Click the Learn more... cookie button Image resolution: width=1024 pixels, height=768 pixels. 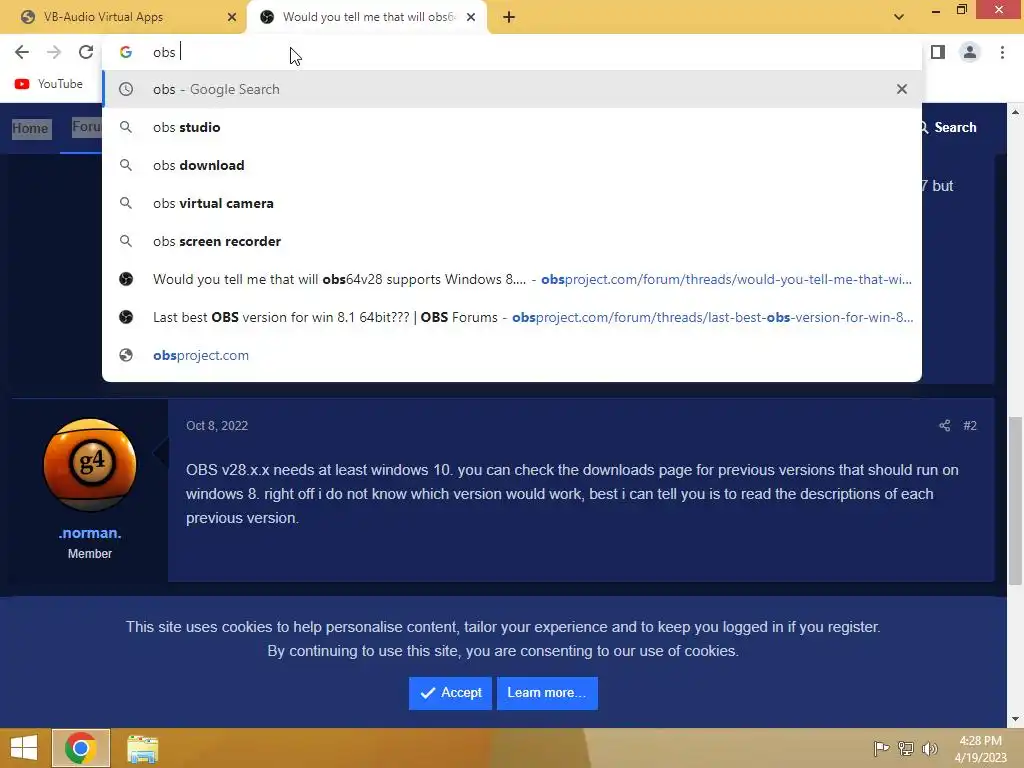(547, 693)
